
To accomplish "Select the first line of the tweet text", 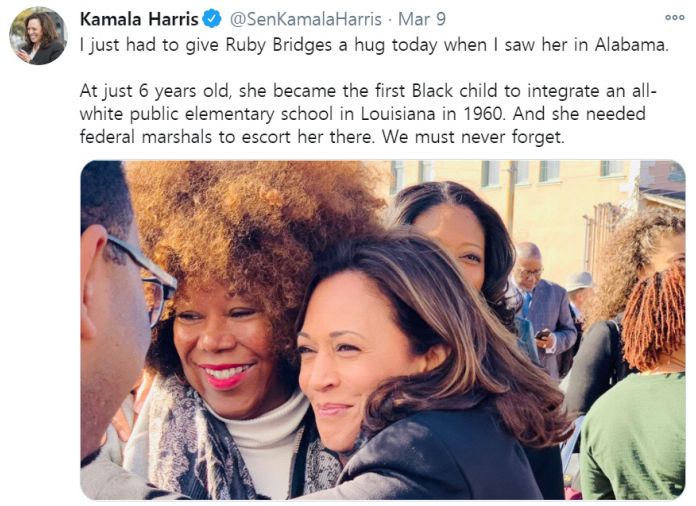I will pyautogui.click(x=374, y=45).
